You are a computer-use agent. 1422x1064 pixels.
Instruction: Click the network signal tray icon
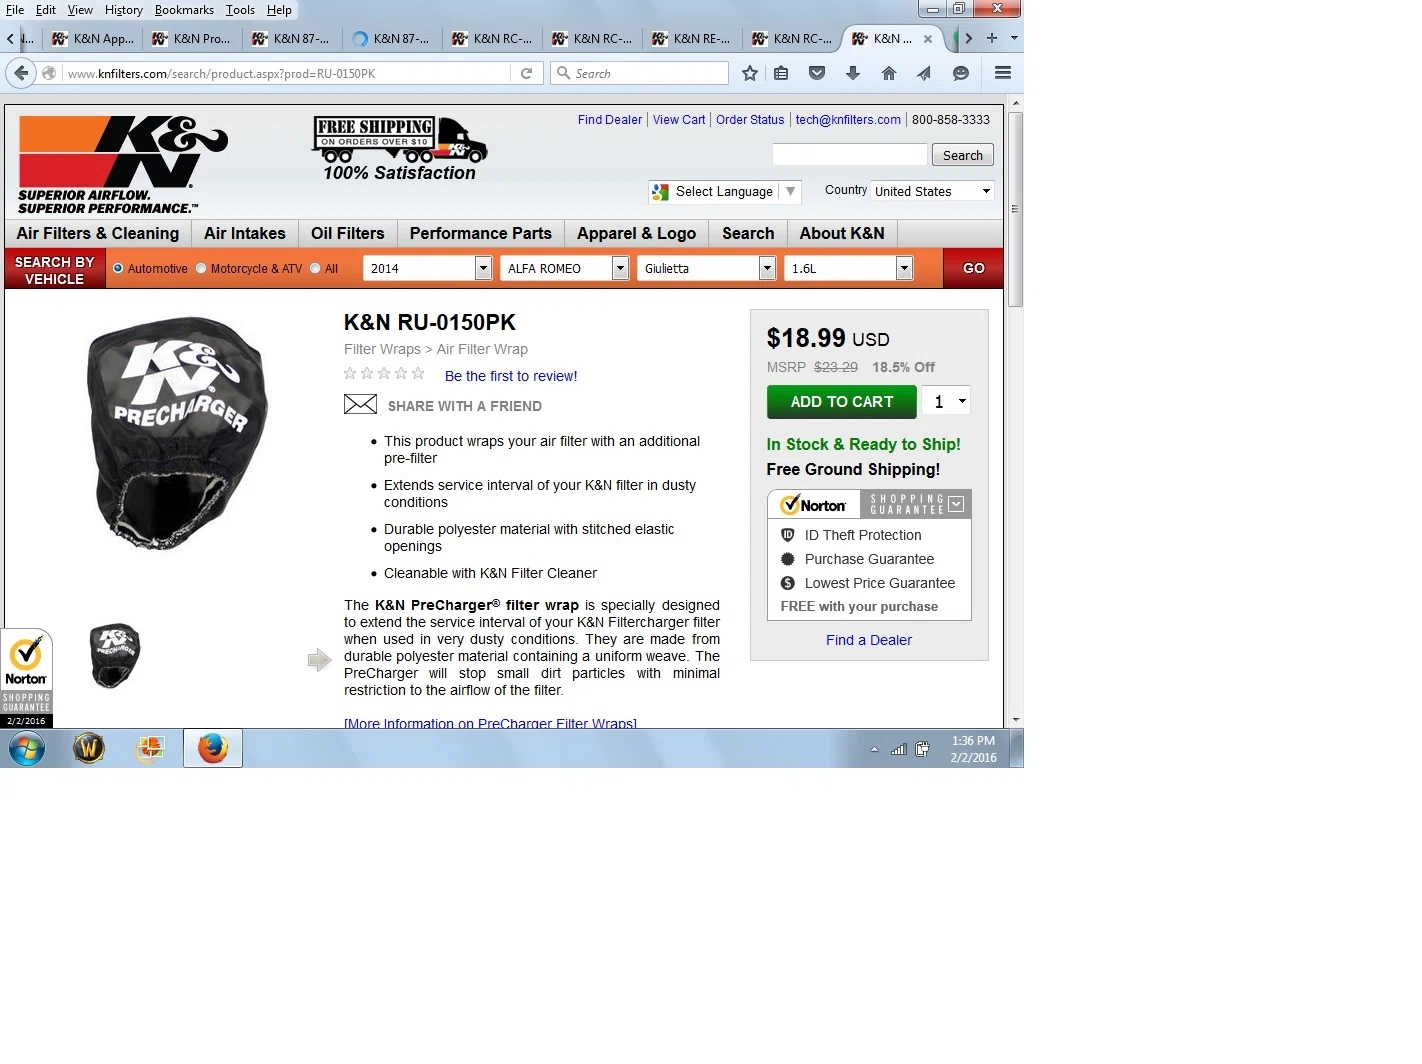pos(898,749)
